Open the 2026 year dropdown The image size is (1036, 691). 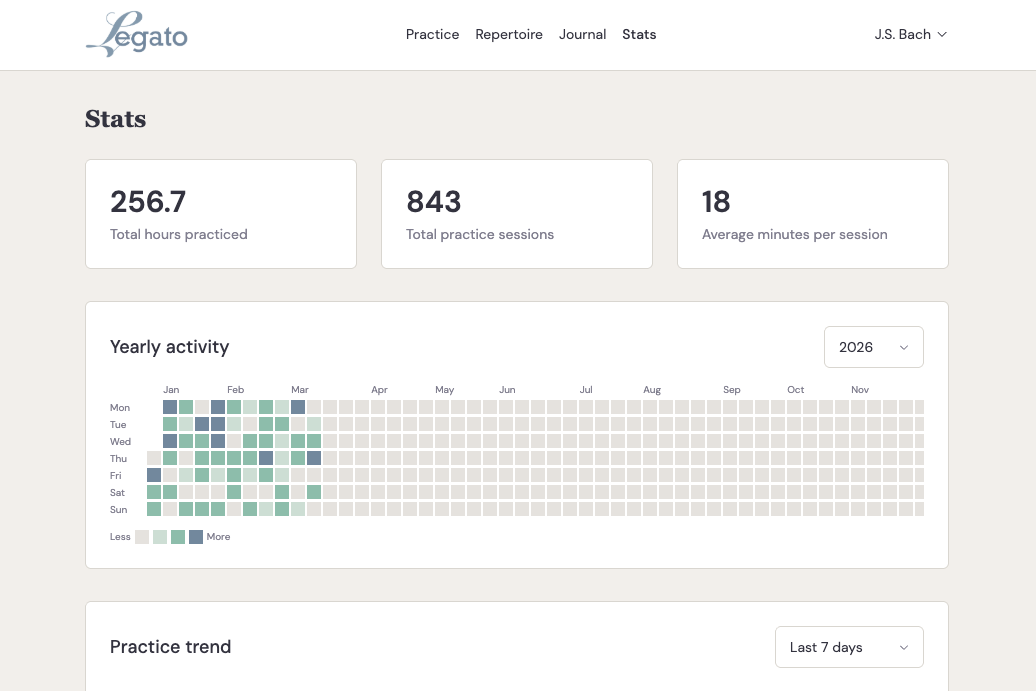click(873, 347)
